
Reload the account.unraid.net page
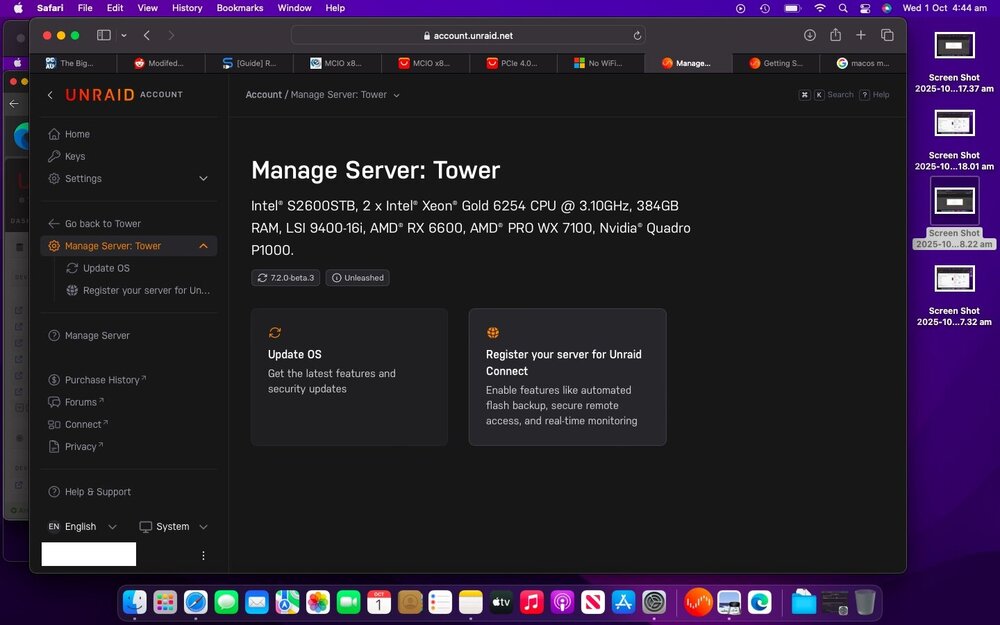point(636,36)
